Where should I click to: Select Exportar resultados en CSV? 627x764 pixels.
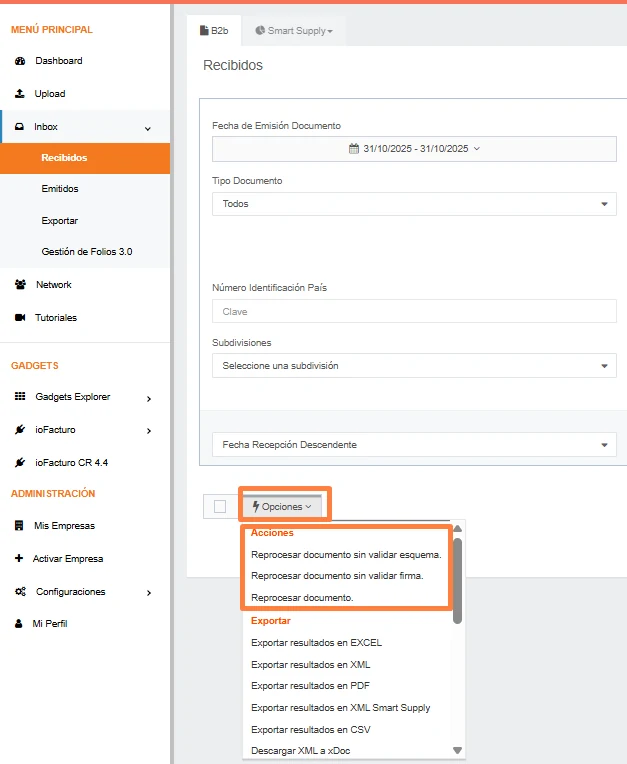(311, 729)
